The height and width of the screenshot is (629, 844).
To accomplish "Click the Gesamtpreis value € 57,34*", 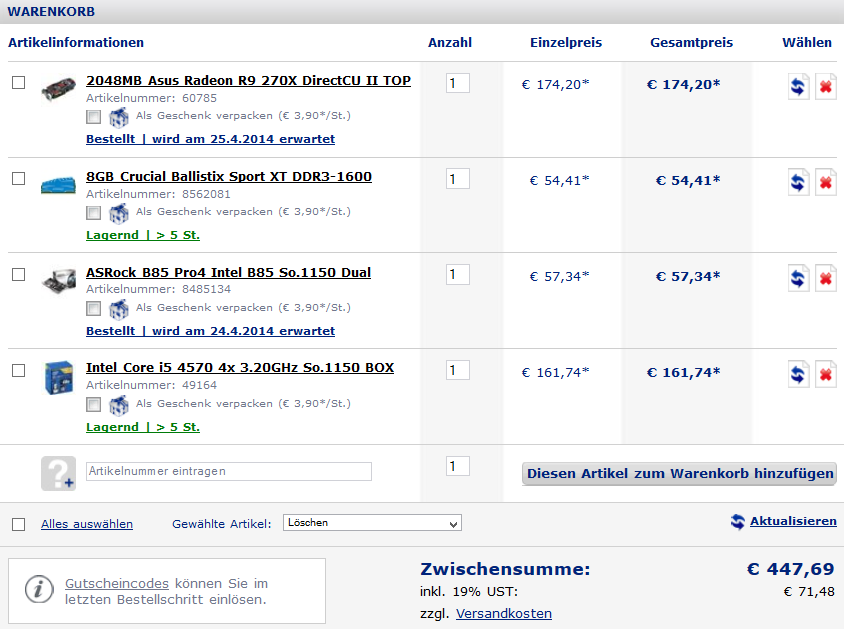I will pyautogui.click(x=688, y=277).
